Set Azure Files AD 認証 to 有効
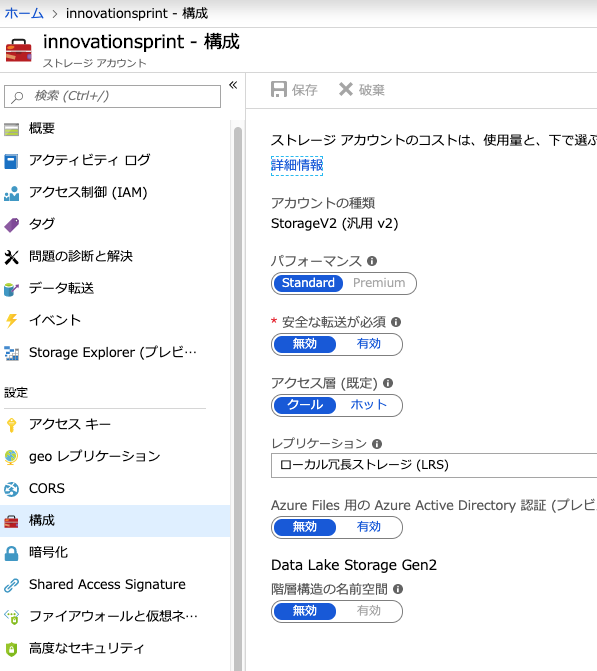 [368, 527]
